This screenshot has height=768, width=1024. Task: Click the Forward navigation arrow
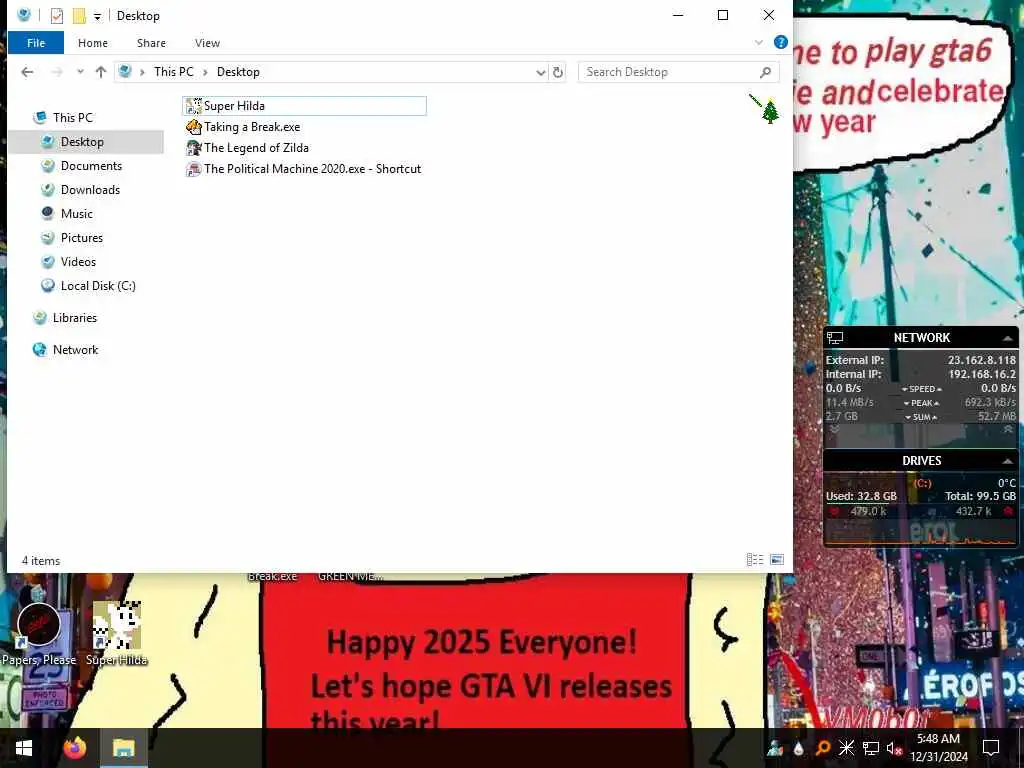[x=57, y=72]
